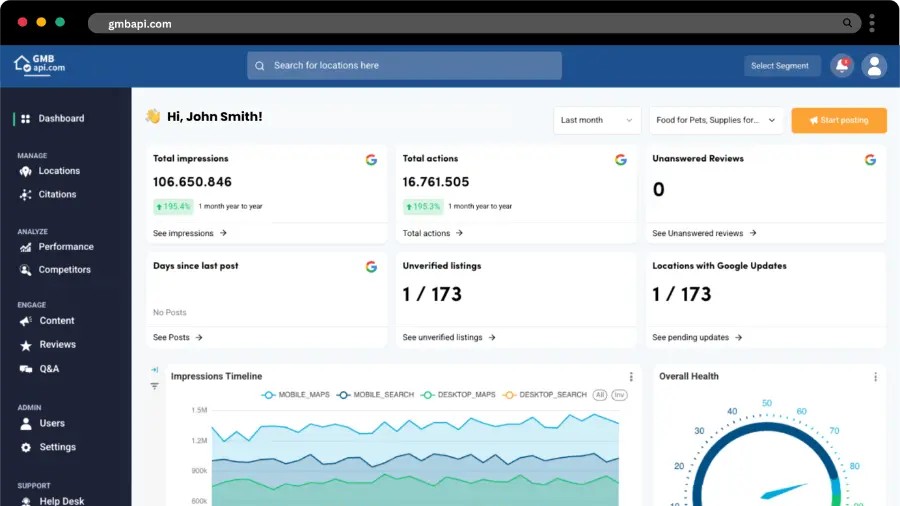Follow the See pending updates link
The width and height of the screenshot is (900, 506).
(697, 338)
